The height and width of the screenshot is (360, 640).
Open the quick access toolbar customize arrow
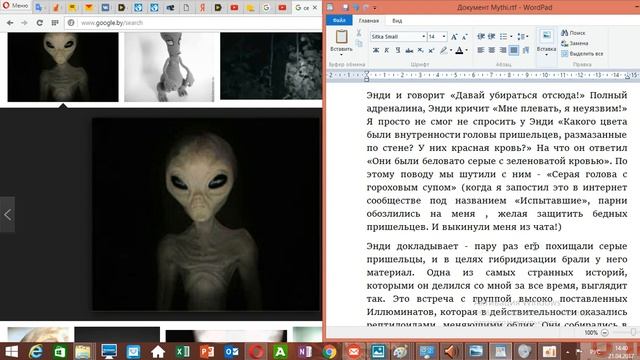(x=375, y=8)
